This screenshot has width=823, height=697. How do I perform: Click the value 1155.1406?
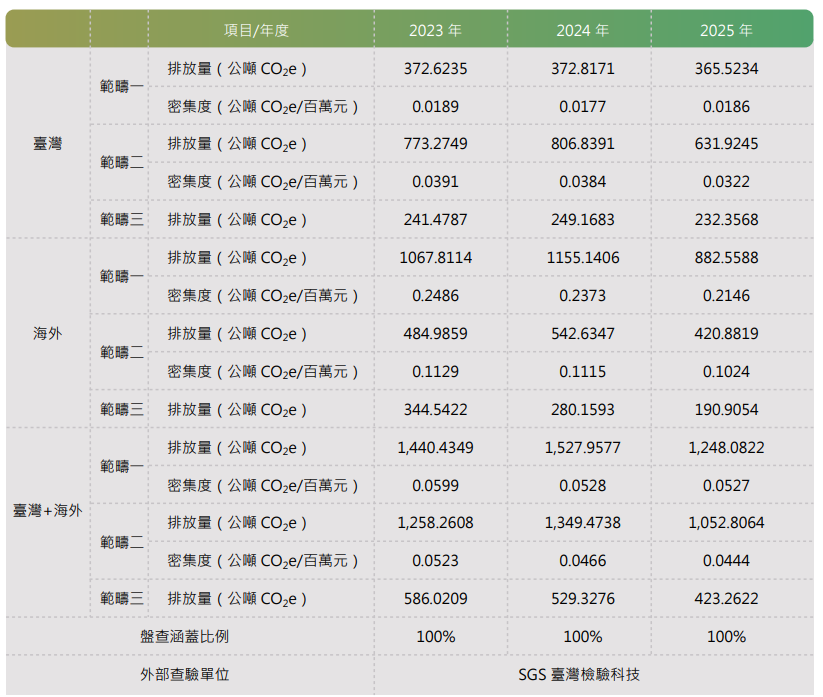click(x=583, y=258)
